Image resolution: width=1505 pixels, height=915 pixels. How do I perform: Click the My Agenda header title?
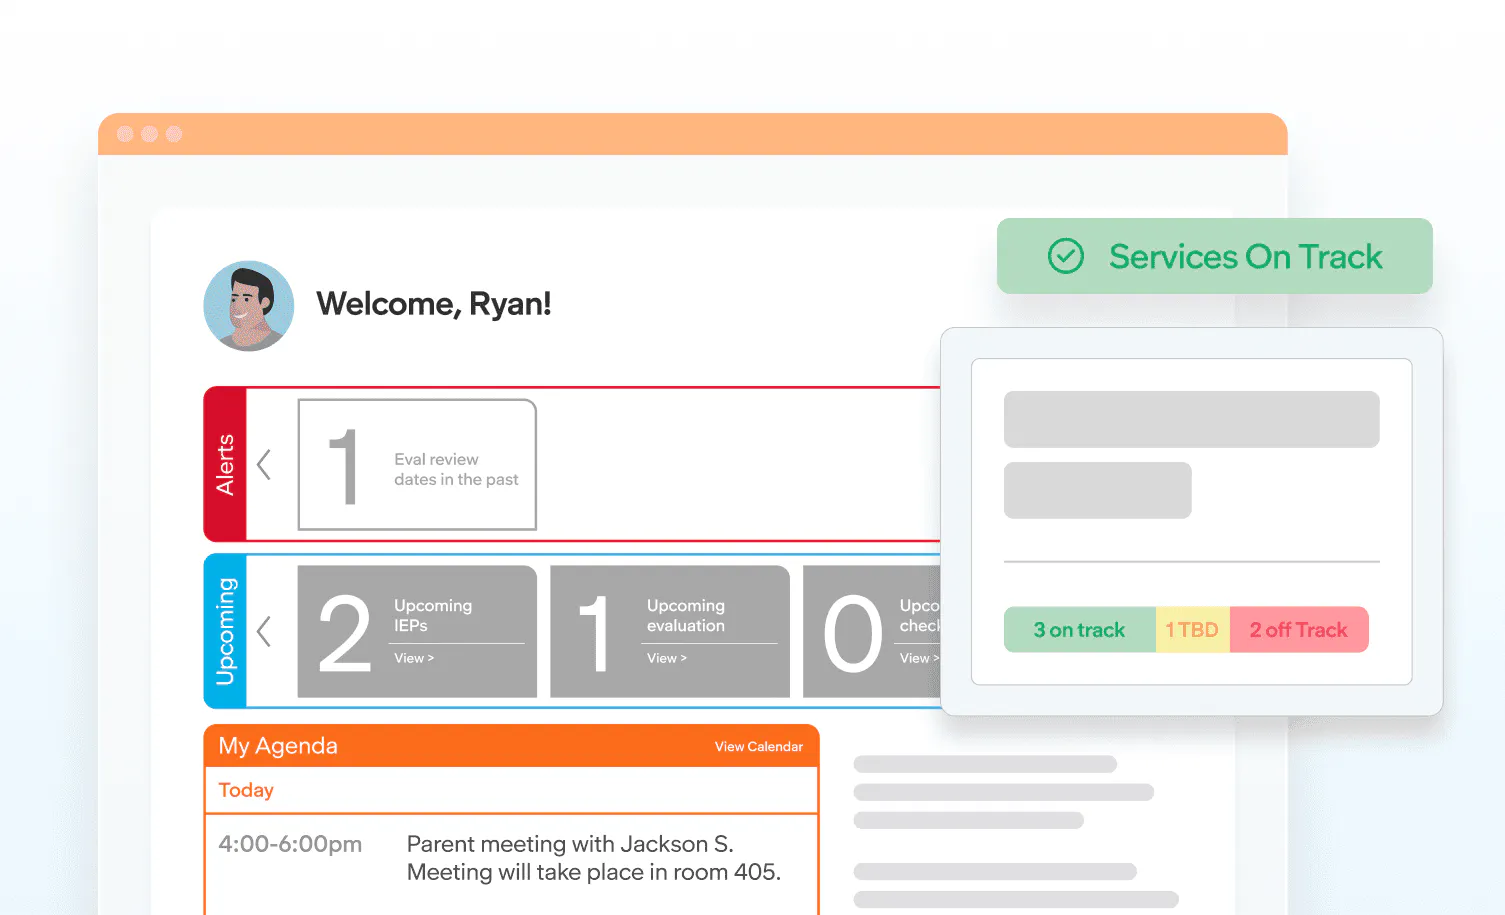pos(278,746)
